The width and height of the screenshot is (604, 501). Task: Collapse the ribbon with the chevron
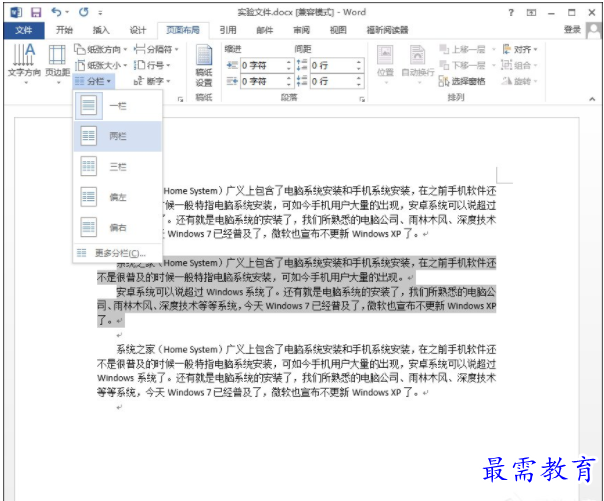pyautogui.click(x=592, y=99)
